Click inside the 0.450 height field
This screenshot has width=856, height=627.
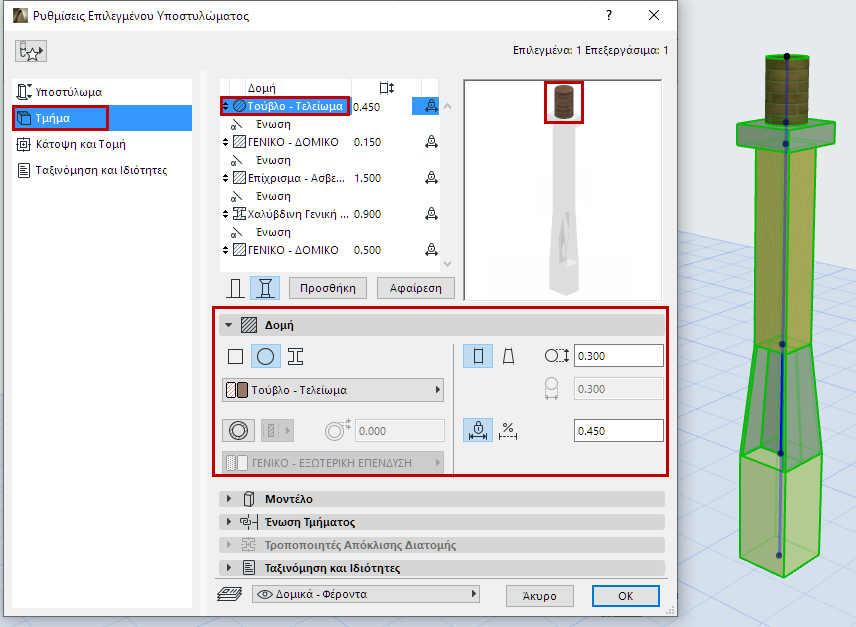click(618, 431)
